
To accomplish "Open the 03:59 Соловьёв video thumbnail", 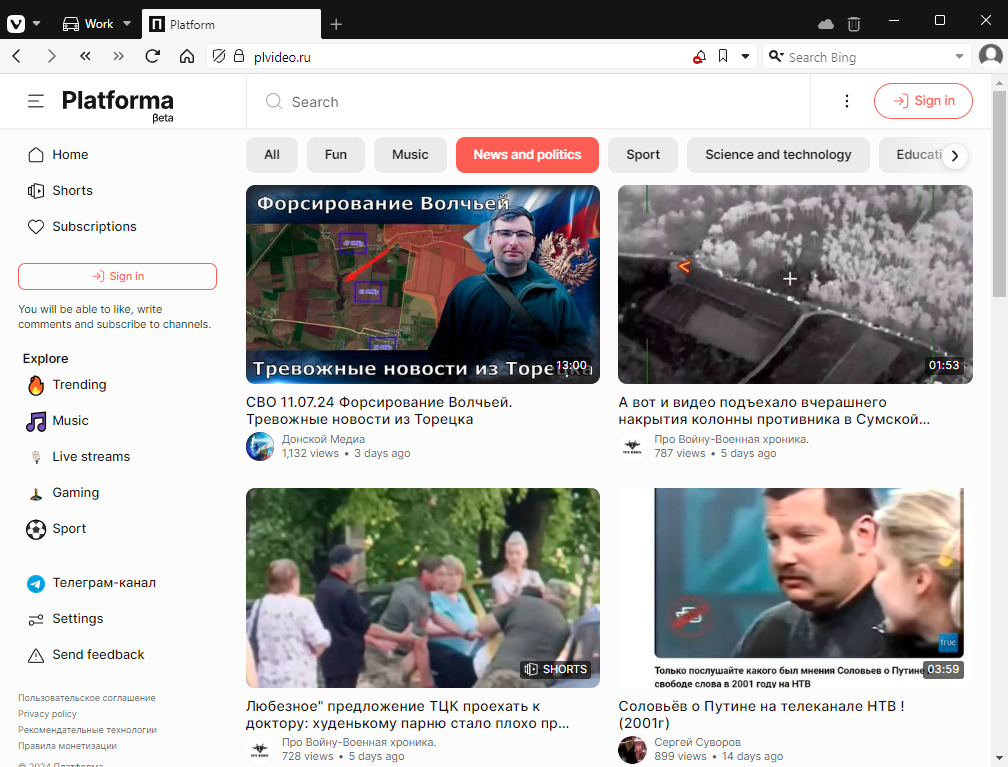I will pyautogui.click(x=795, y=588).
